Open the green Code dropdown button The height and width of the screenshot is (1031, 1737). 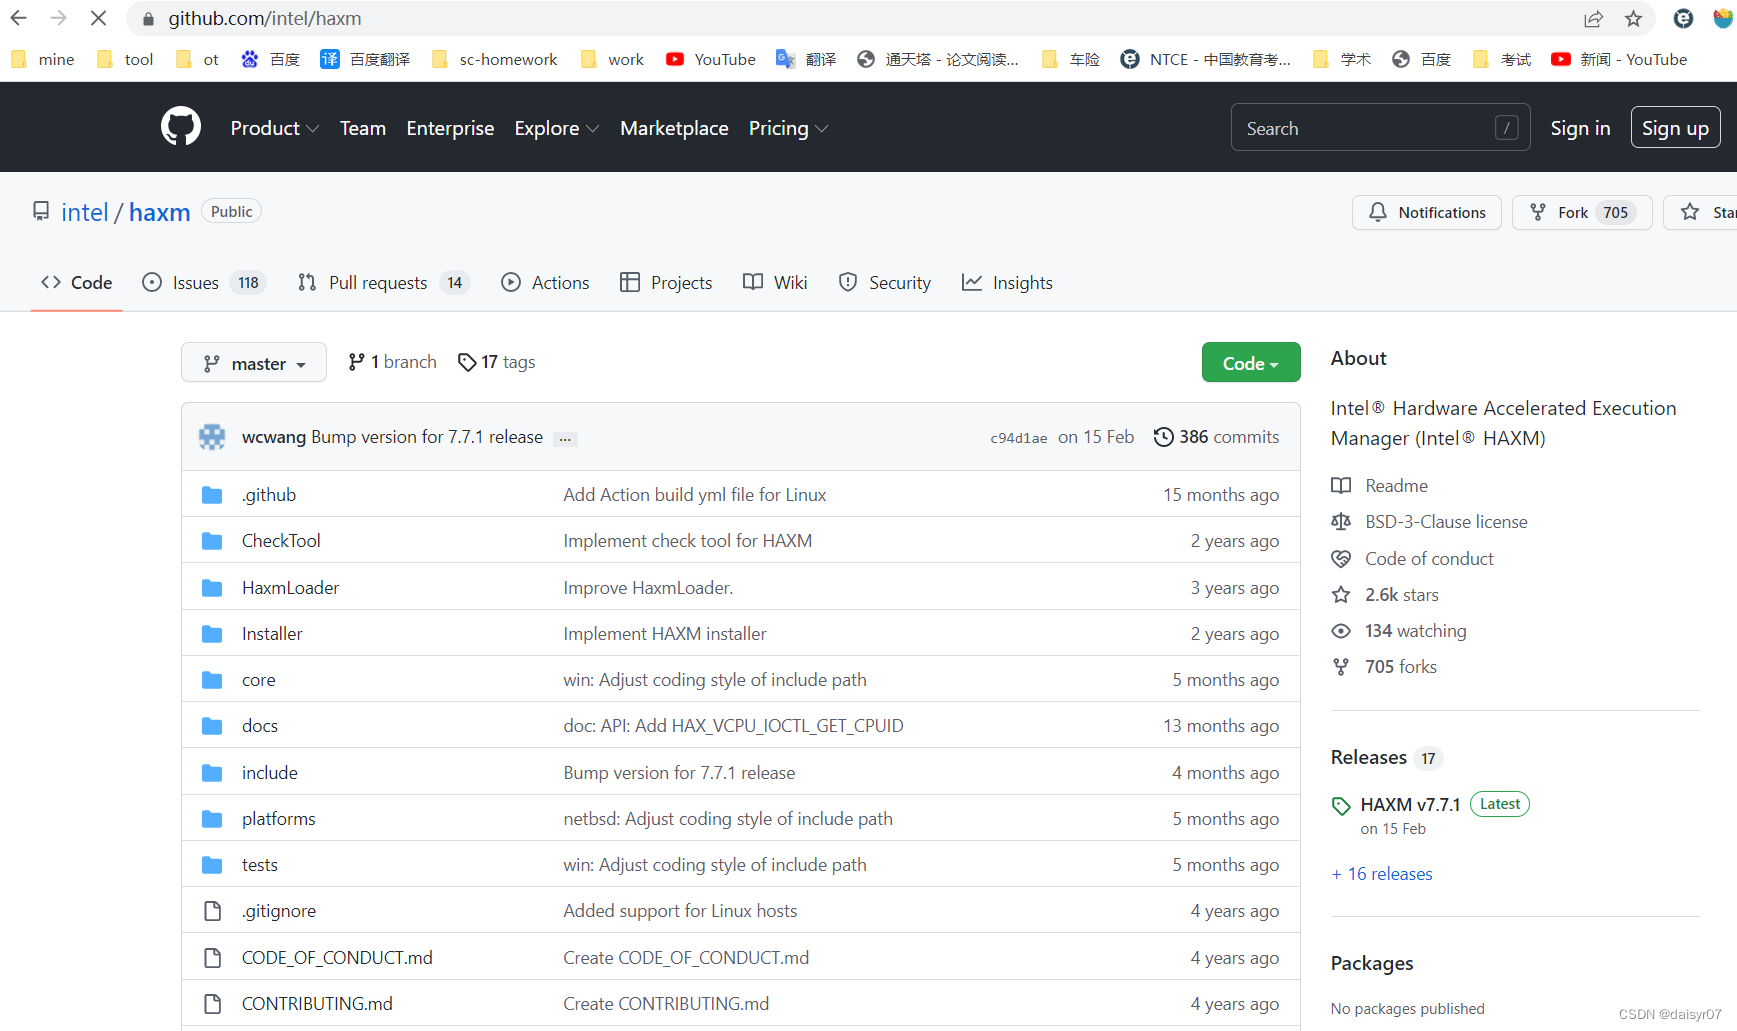coord(1250,363)
